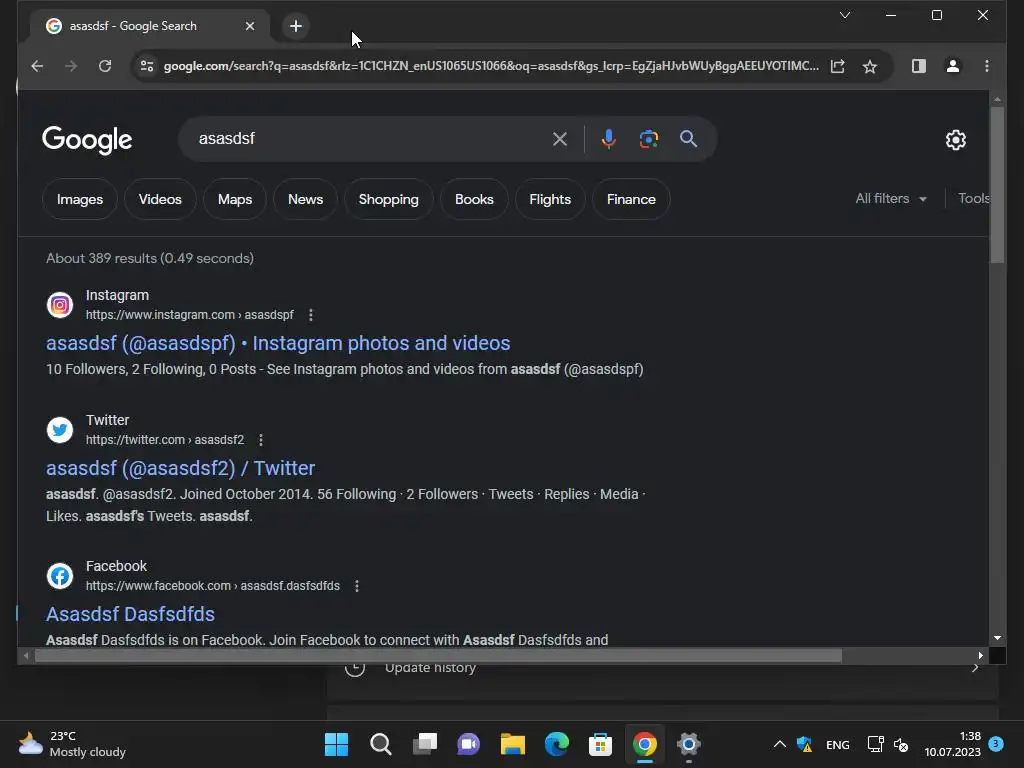Open the clock and date 10.07.2023
The image size is (1024, 768).
point(952,744)
